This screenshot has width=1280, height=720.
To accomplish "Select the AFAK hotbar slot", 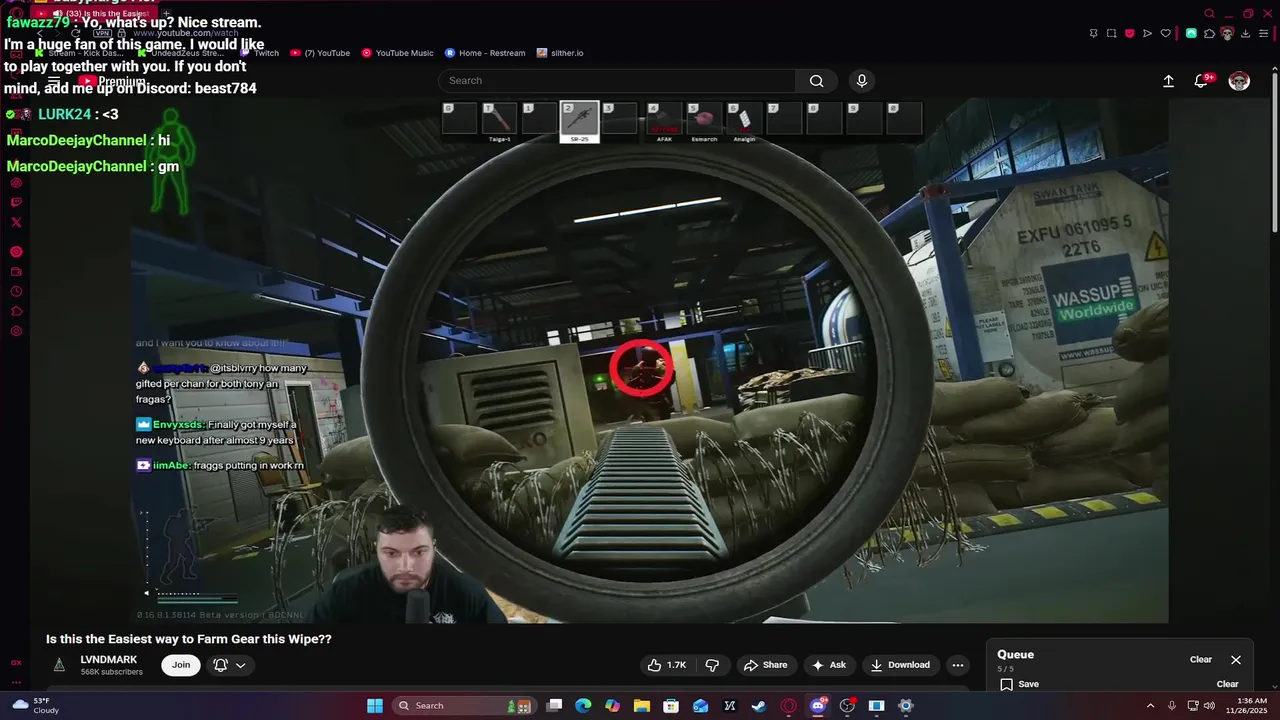I will [664, 120].
